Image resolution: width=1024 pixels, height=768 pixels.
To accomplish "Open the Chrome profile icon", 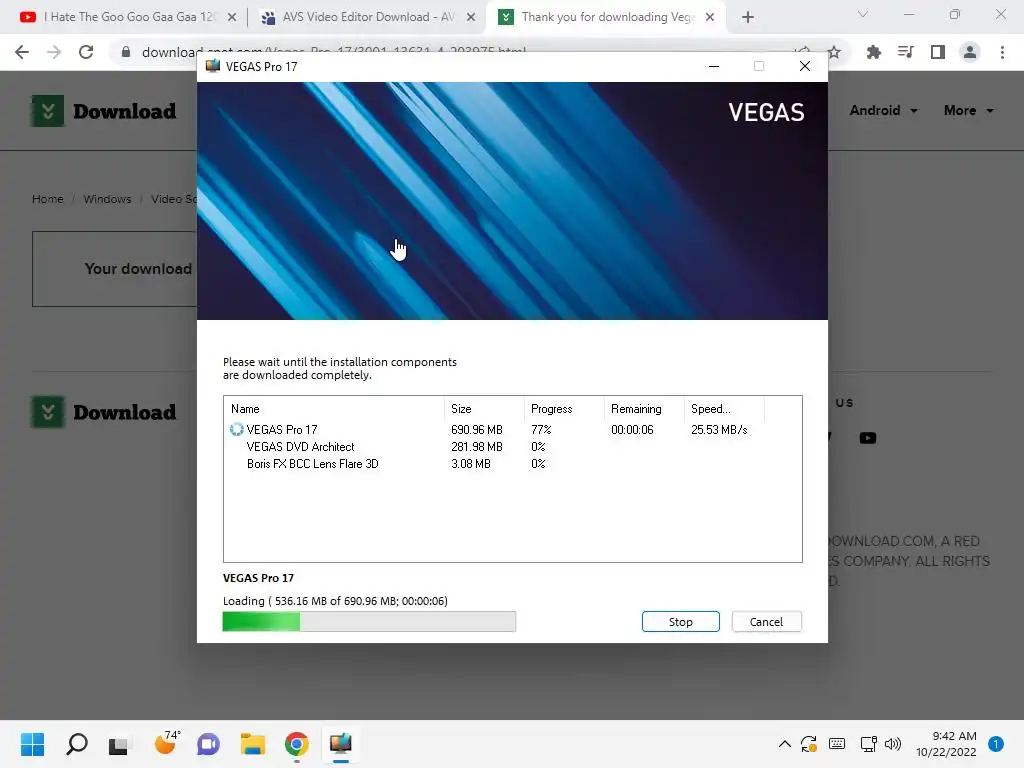I will pos(970,52).
